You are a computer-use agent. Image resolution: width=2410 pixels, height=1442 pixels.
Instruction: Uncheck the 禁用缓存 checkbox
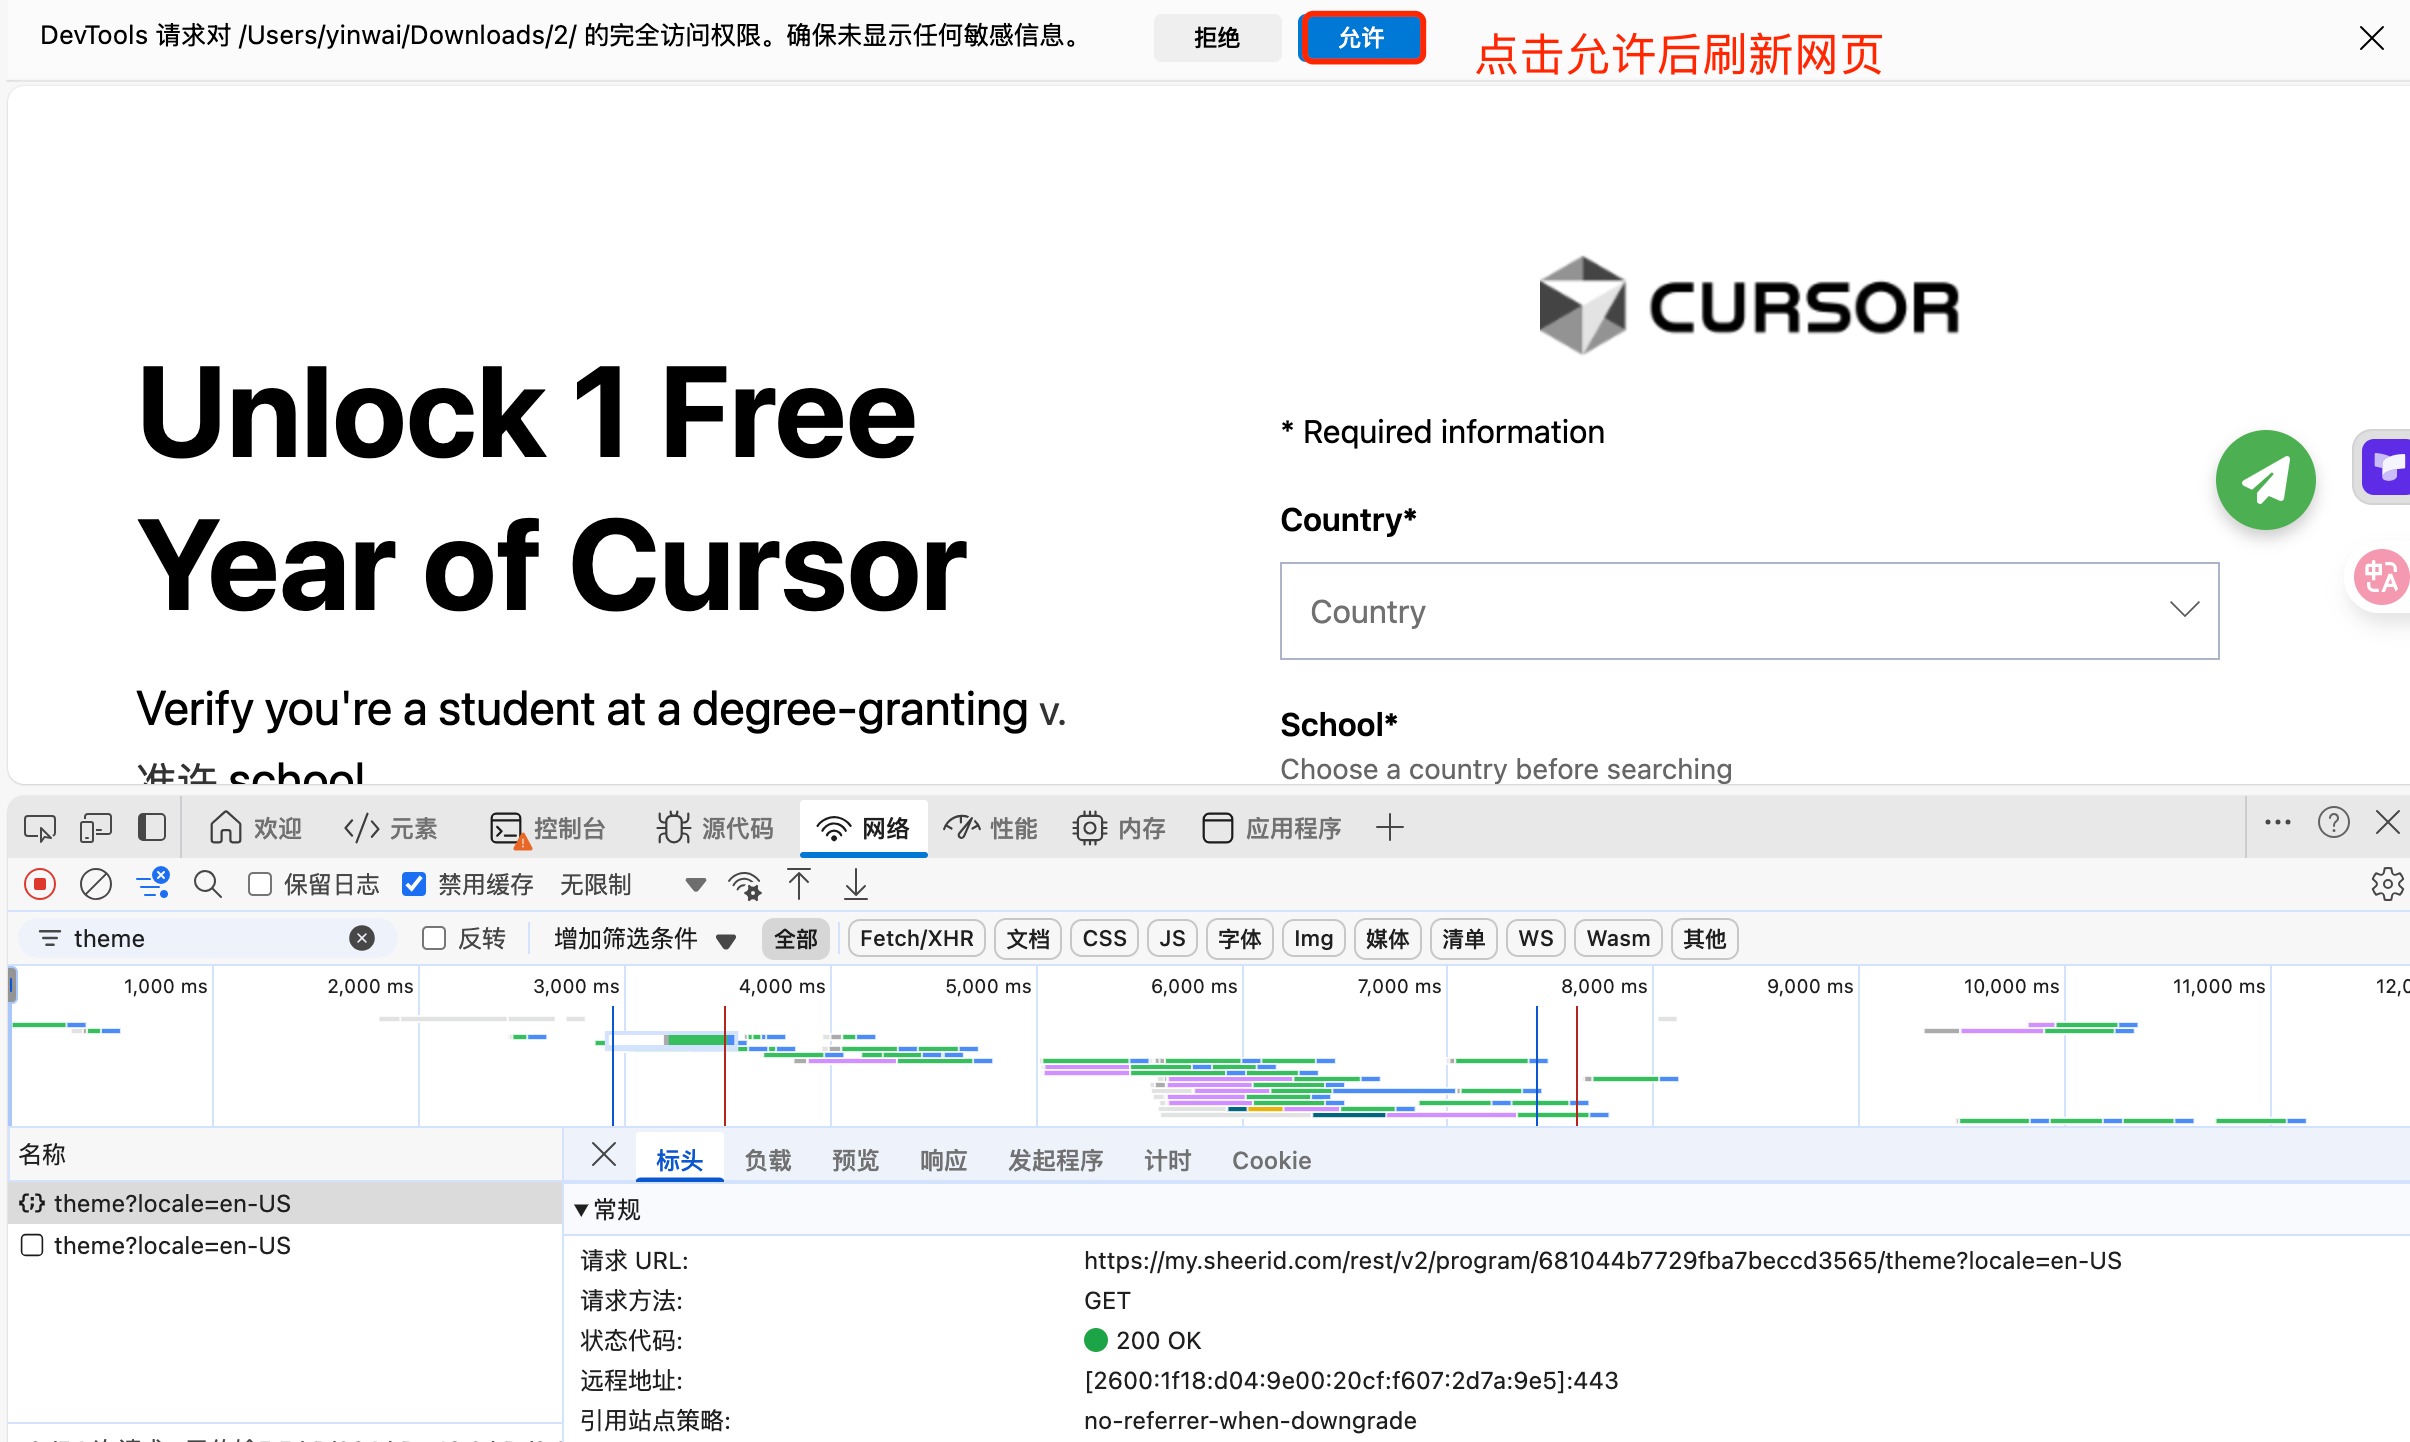point(414,884)
